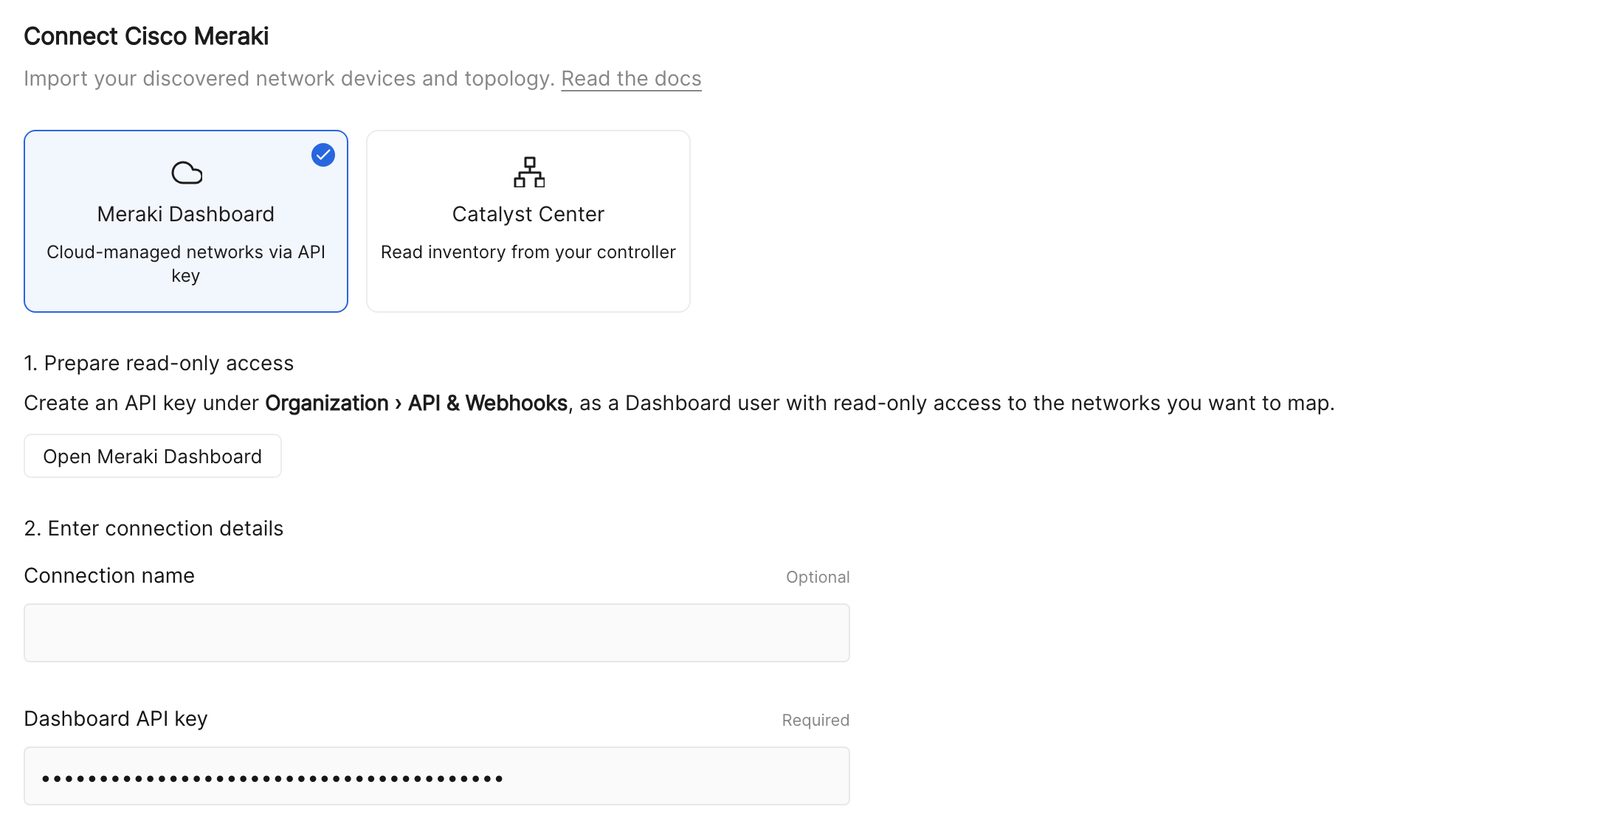The image size is (1600, 832).
Task: Click 'Cloud-managed networks via API key' description
Action: pyautogui.click(x=186, y=264)
